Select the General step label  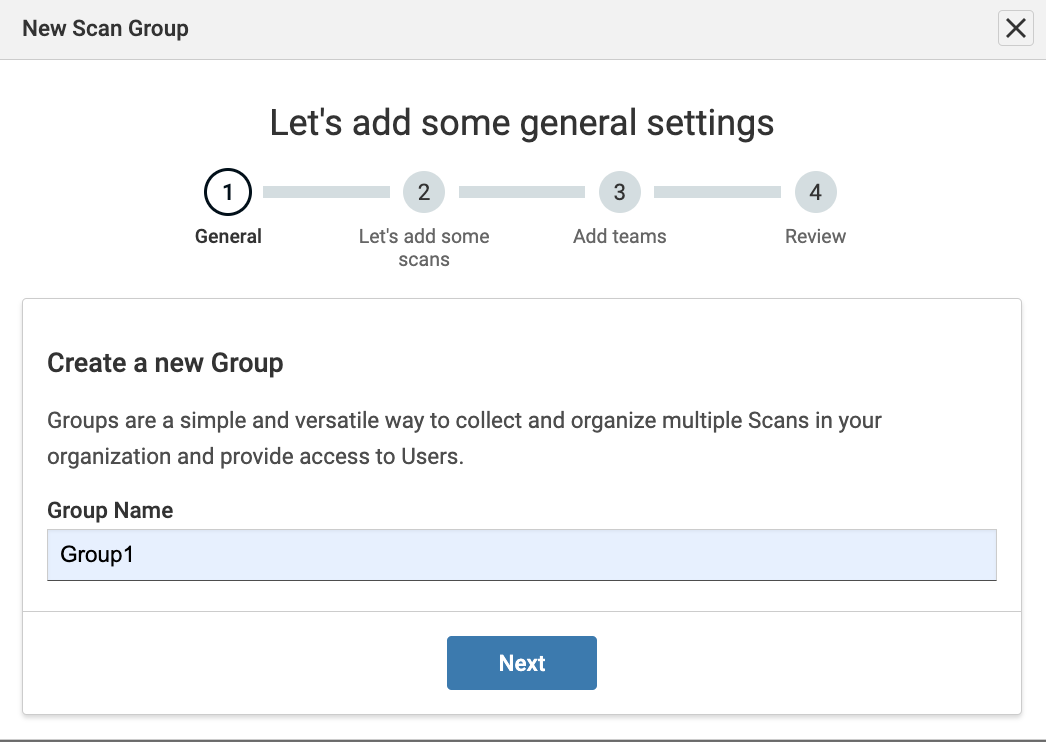[228, 237]
